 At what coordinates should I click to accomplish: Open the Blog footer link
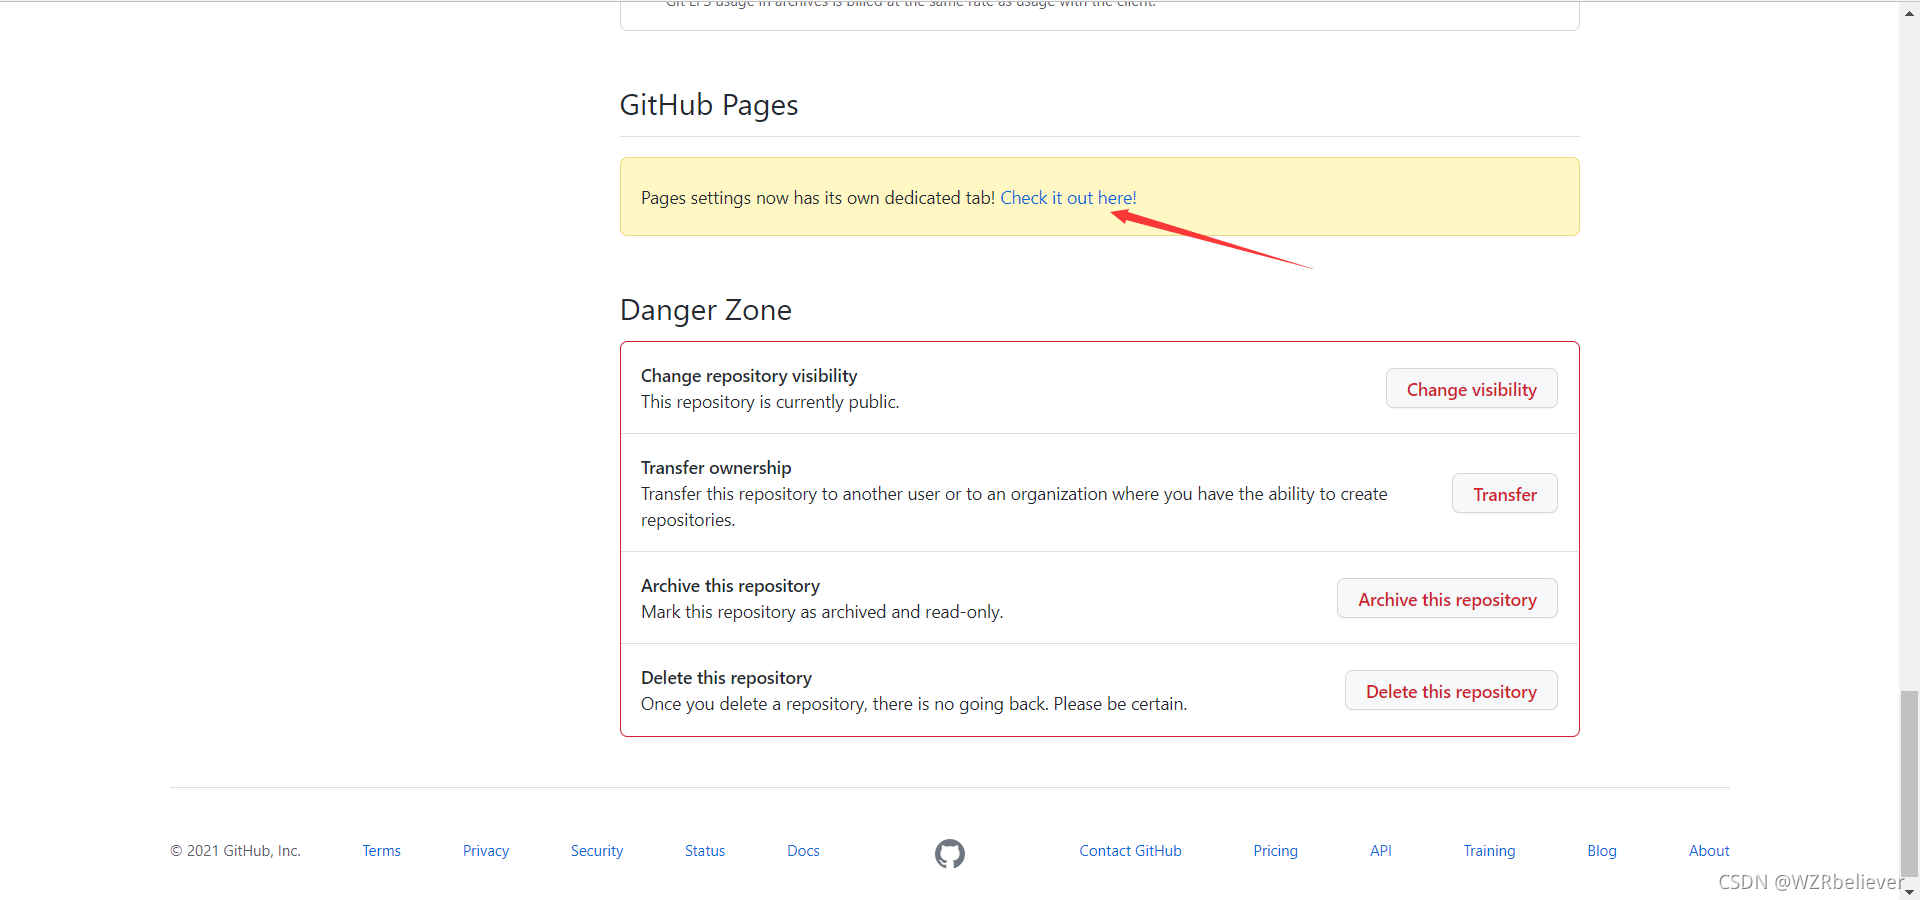(1601, 851)
